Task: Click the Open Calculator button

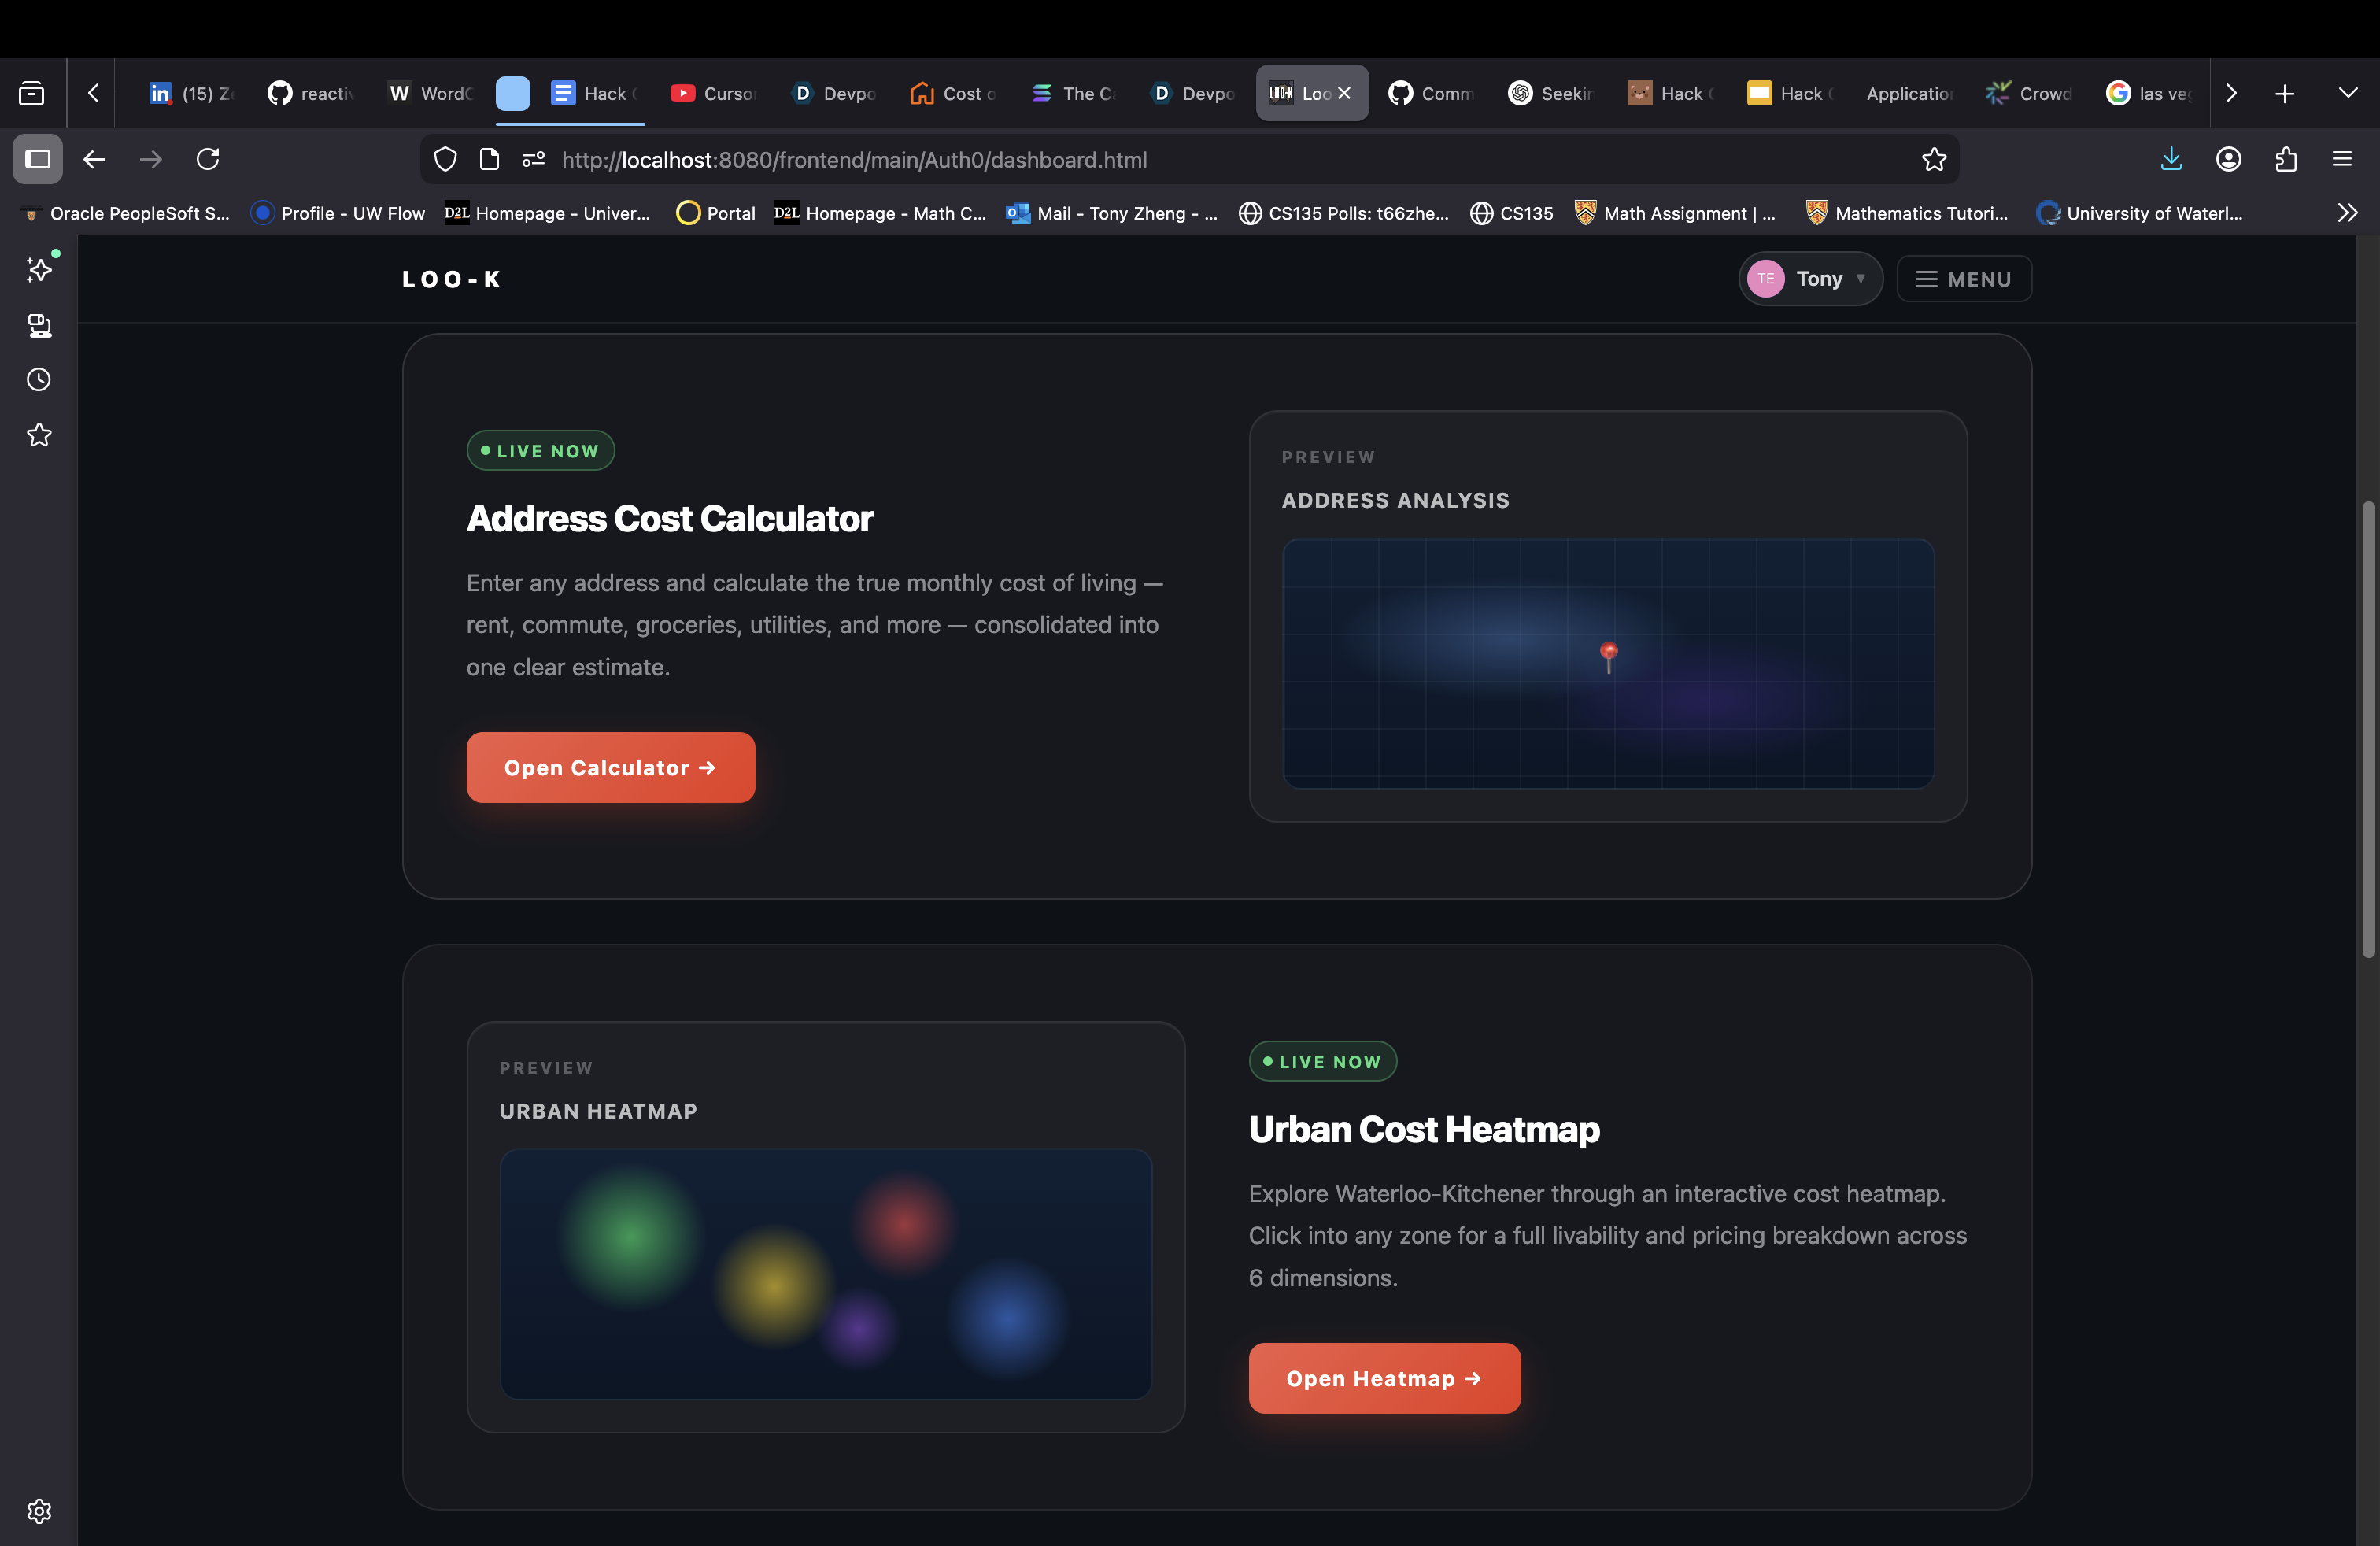Action: tap(610, 767)
